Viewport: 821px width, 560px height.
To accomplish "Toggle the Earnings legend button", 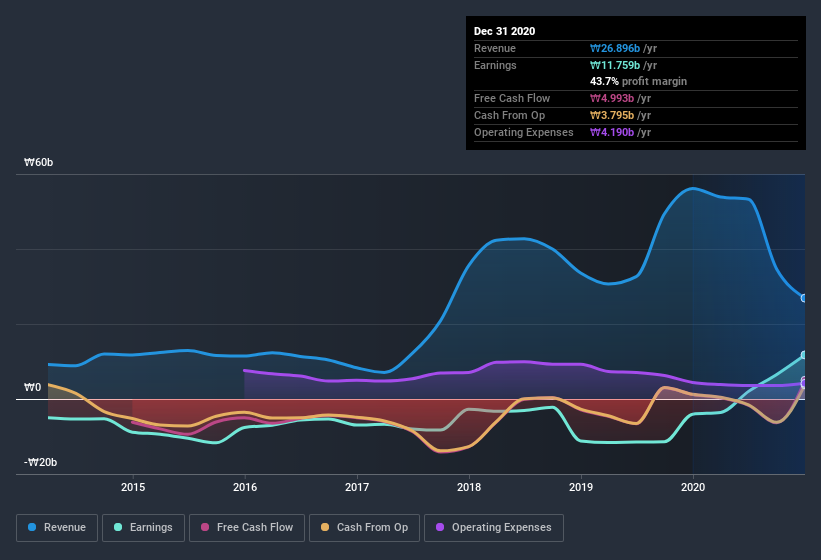I will [143, 527].
